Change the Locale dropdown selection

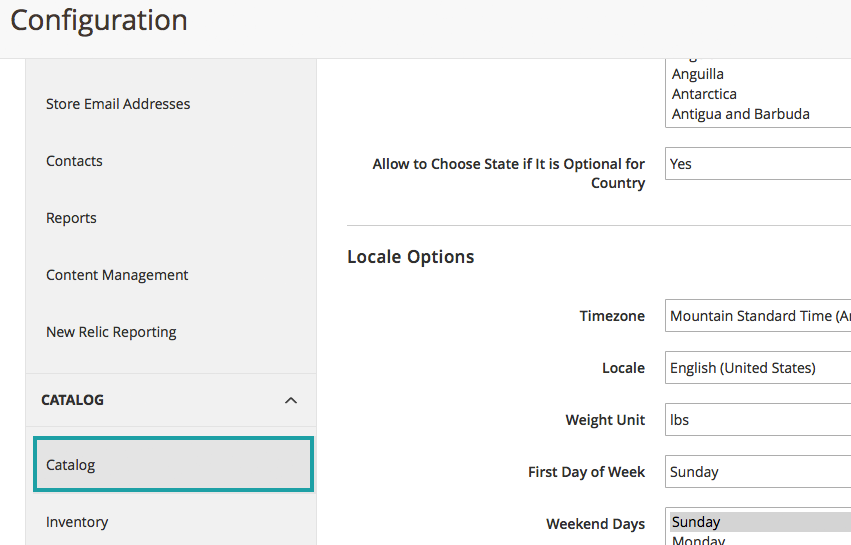[x=757, y=368]
